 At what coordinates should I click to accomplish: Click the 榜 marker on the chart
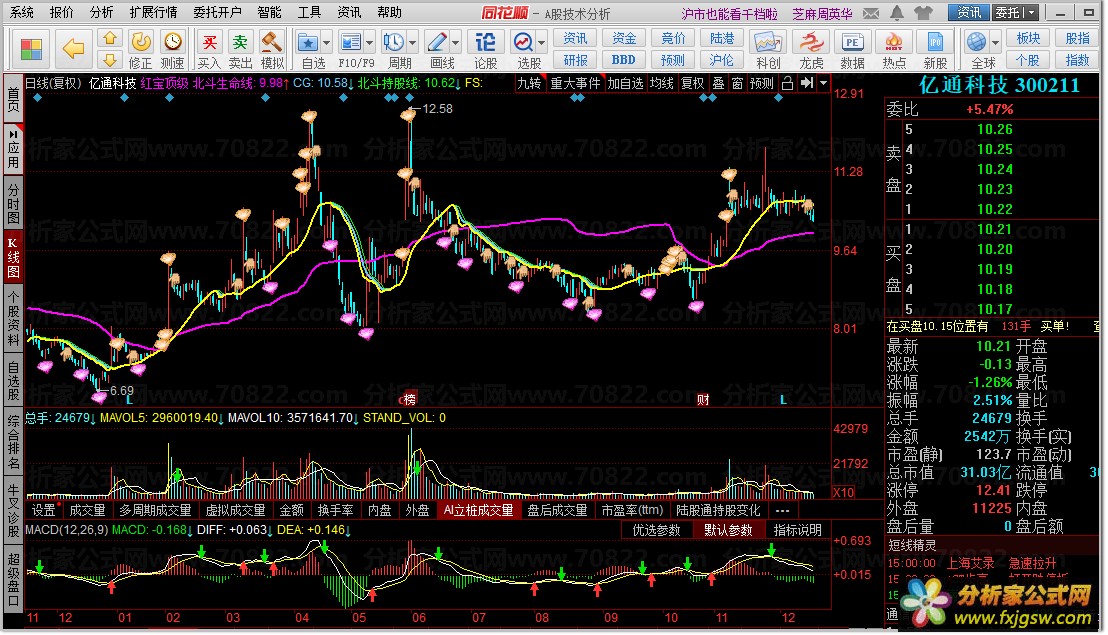click(x=410, y=400)
